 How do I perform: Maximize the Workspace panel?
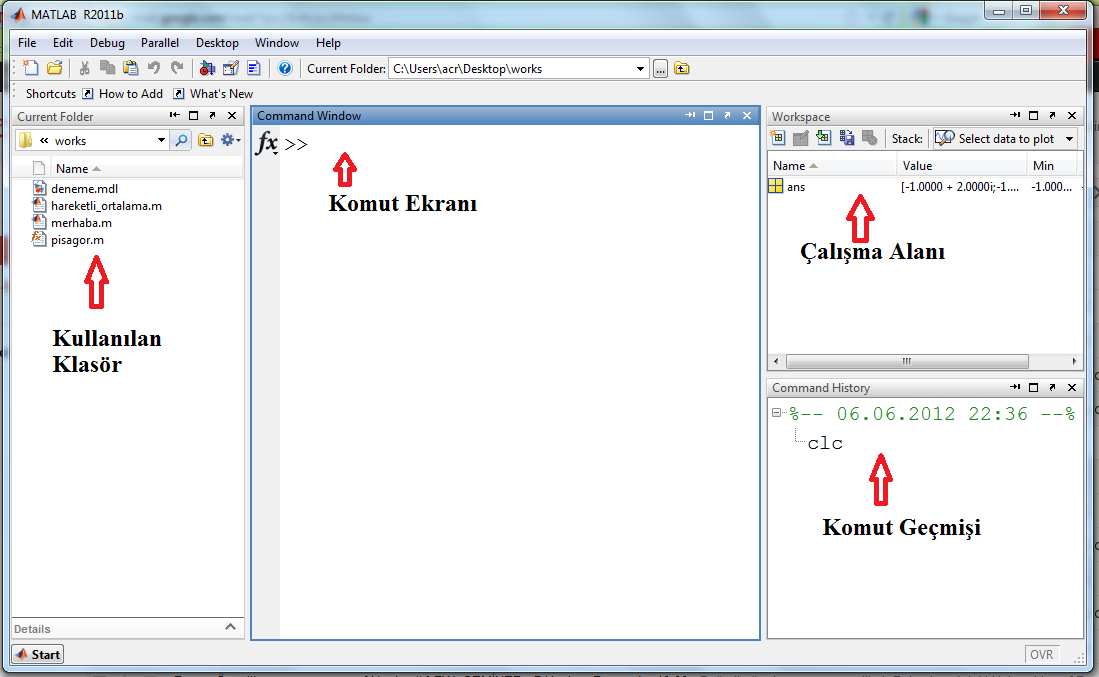click(1033, 116)
